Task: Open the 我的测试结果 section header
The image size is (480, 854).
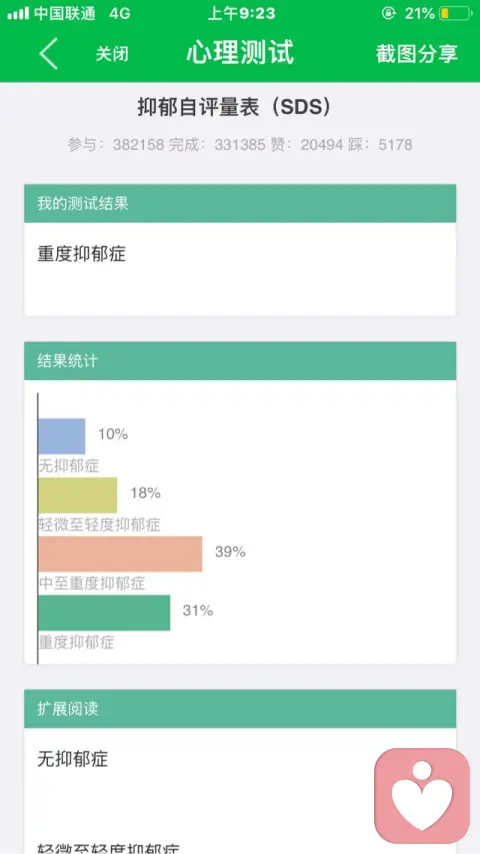Action: coord(240,204)
